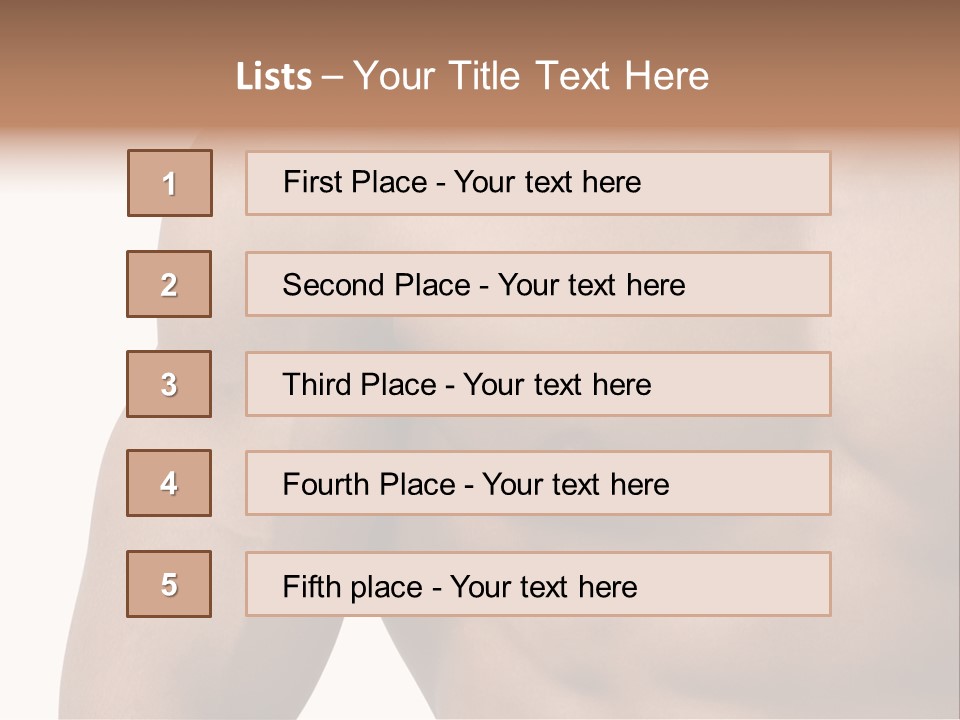Click the 'Fifth place' words
Image resolution: width=960 pixels, height=720 pixels.
(x=352, y=586)
